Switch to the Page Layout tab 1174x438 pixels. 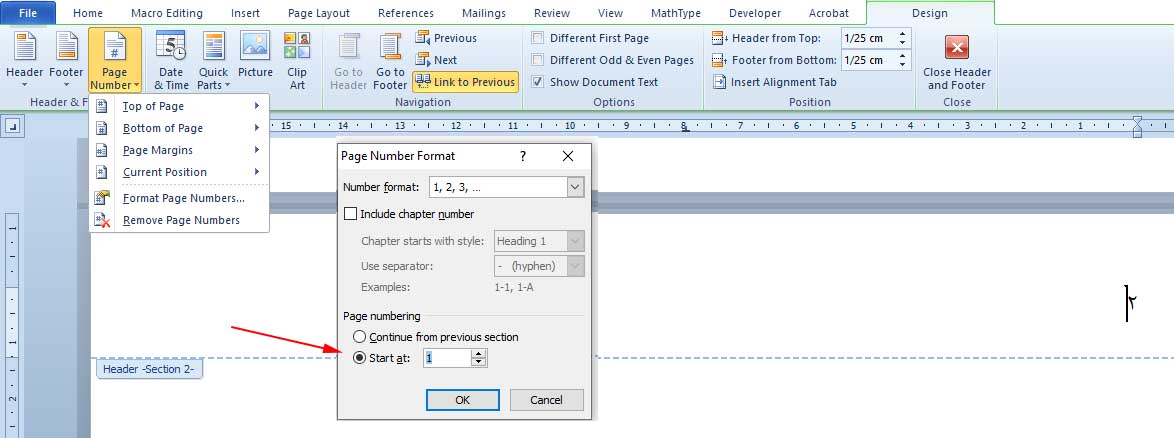[x=319, y=13]
